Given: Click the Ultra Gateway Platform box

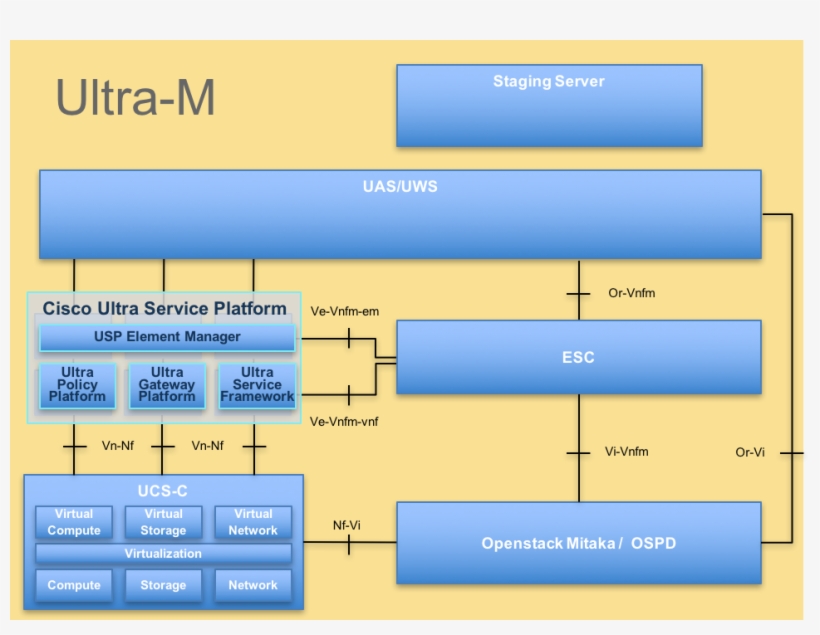Looking at the screenshot, I should click(167, 385).
